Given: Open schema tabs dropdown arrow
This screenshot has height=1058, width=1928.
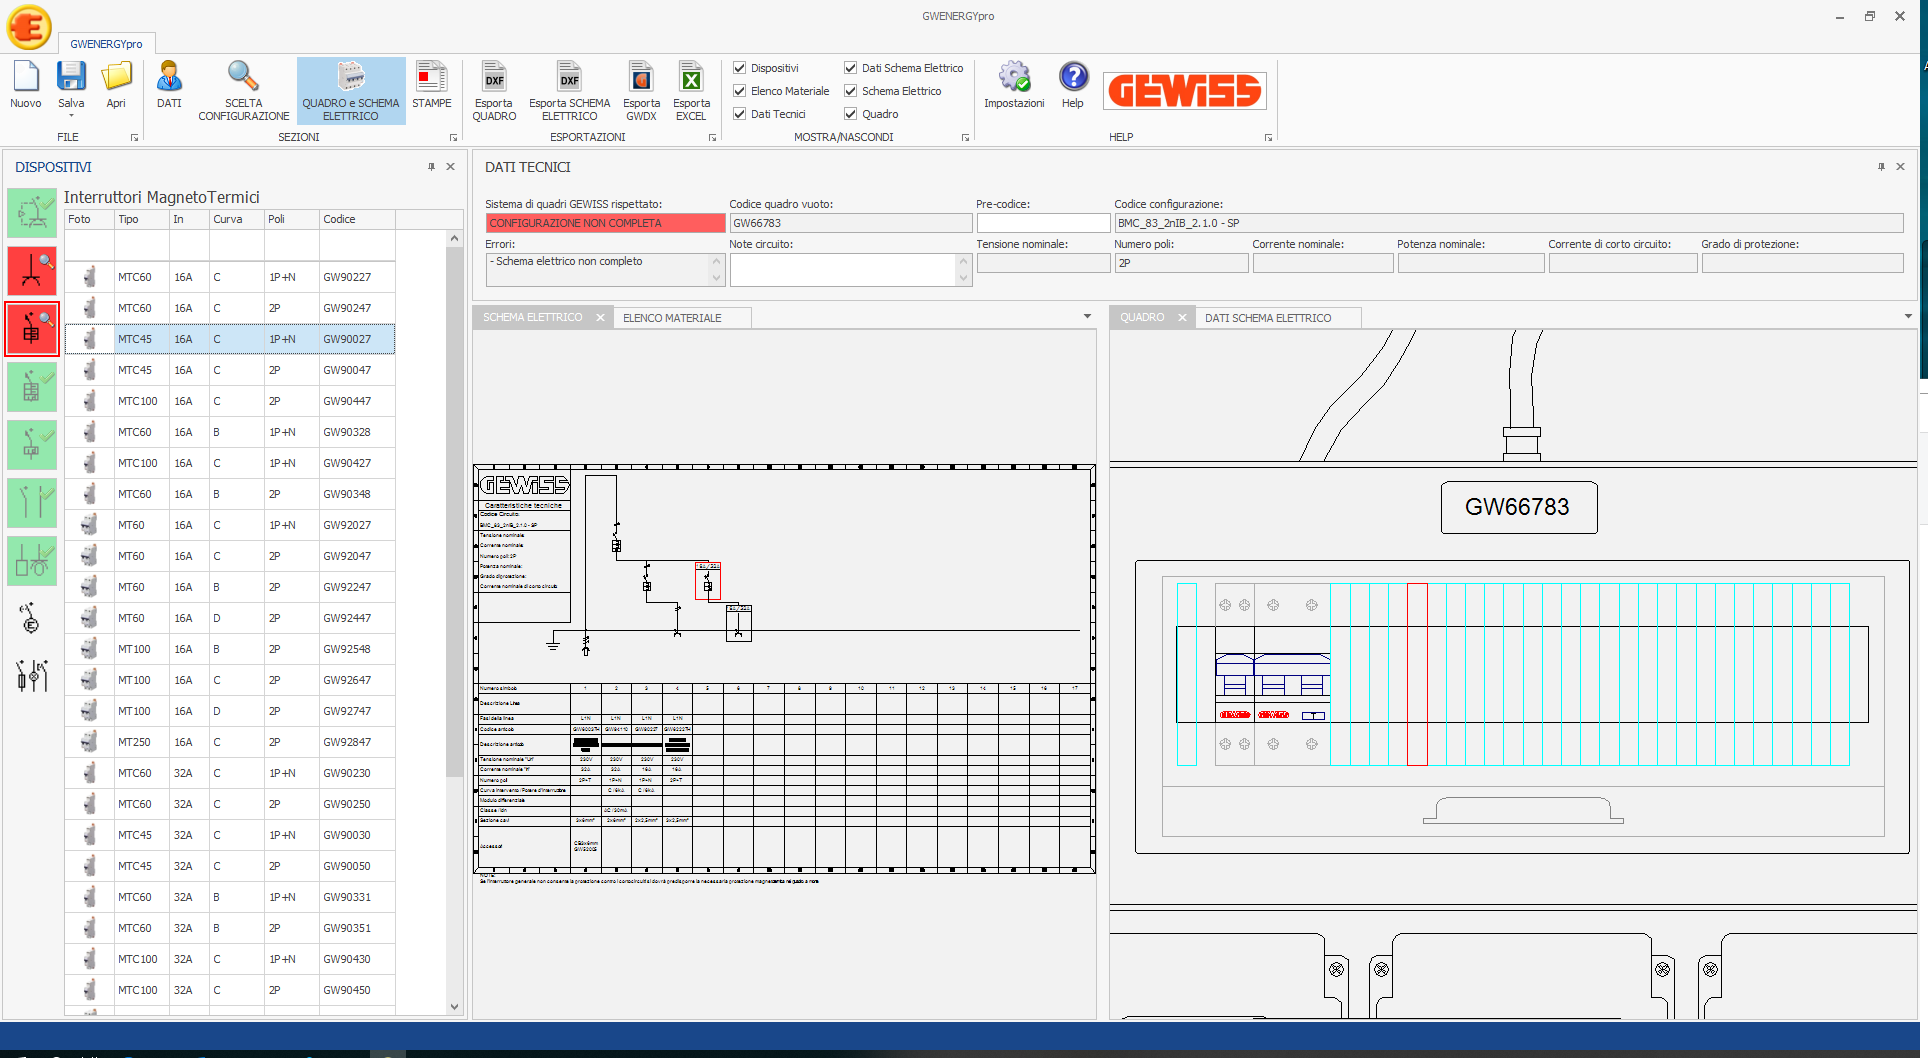Looking at the screenshot, I should (x=1087, y=317).
